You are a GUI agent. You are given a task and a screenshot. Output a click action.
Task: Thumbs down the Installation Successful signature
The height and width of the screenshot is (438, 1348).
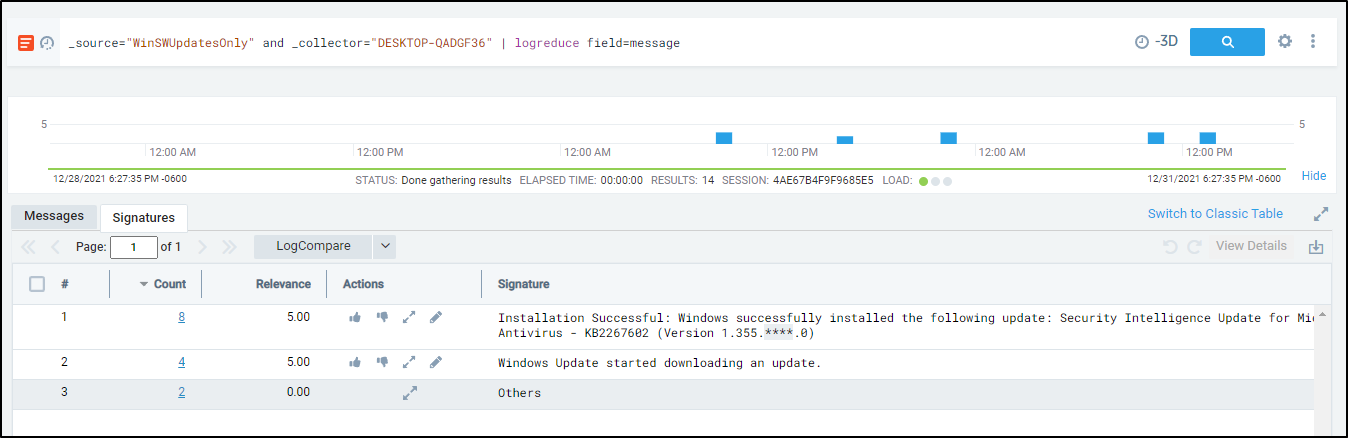coord(382,317)
